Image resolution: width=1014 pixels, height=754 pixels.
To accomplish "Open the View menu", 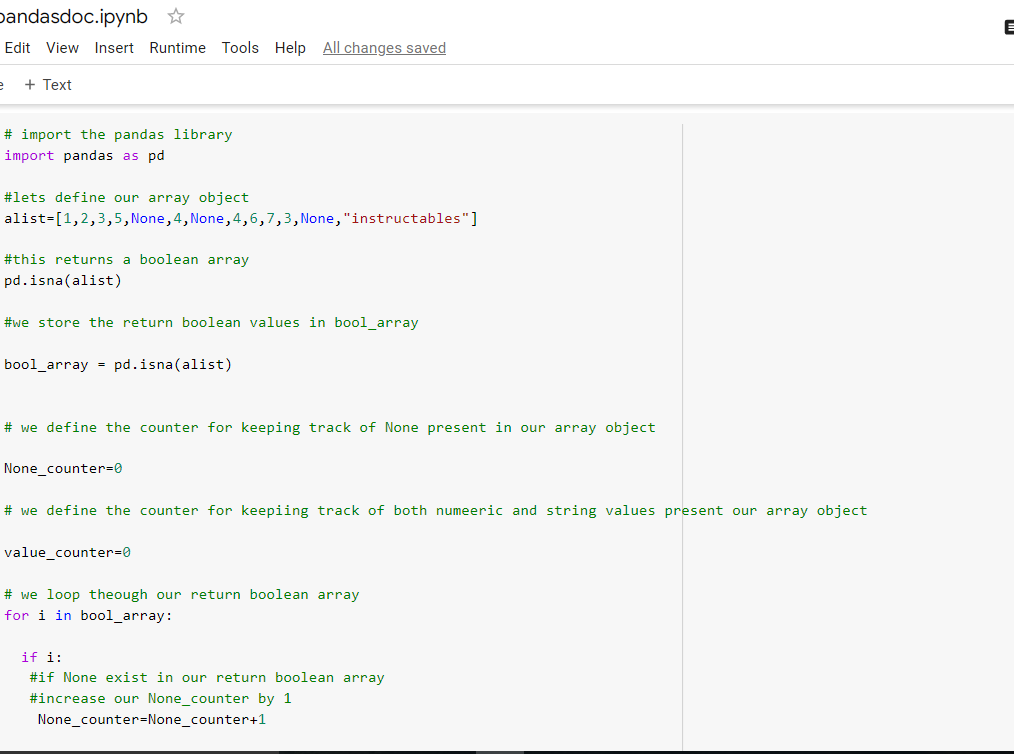I will [x=62, y=48].
